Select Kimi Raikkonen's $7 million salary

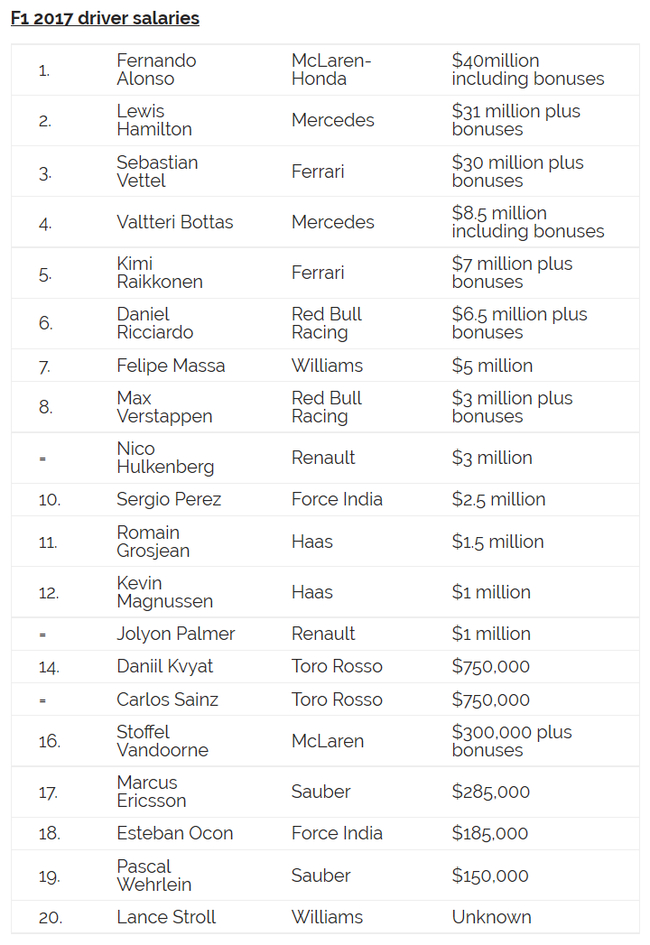click(x=512, y=273)
